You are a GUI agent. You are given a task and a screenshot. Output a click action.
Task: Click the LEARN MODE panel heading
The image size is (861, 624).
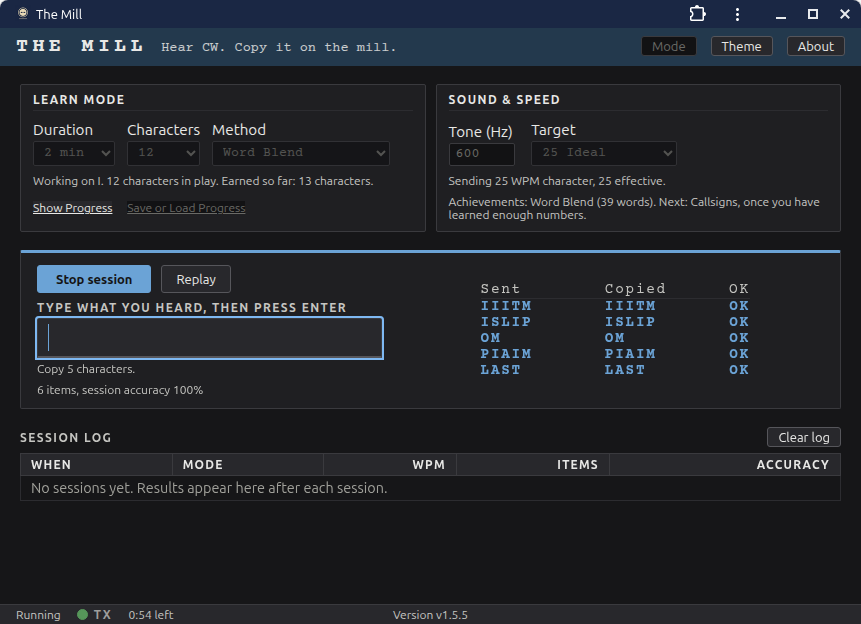click(x=79, y=99)
